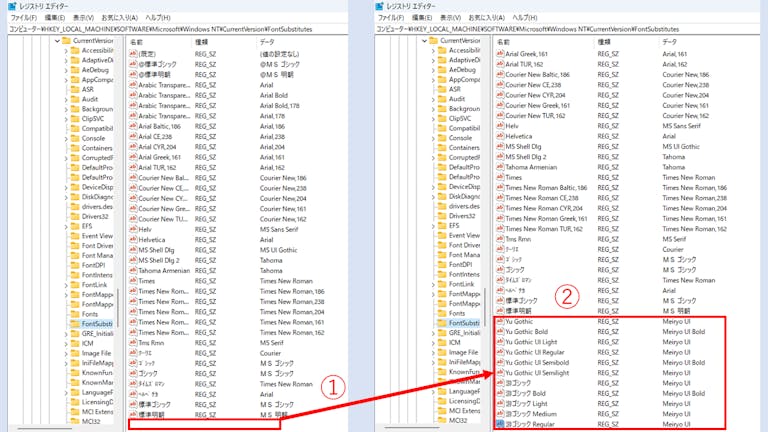Select the Yu Gothic UI Light value icon
The height and width of the screenshot is (432, 768).
pyautogui.click(x=500, y=342)
